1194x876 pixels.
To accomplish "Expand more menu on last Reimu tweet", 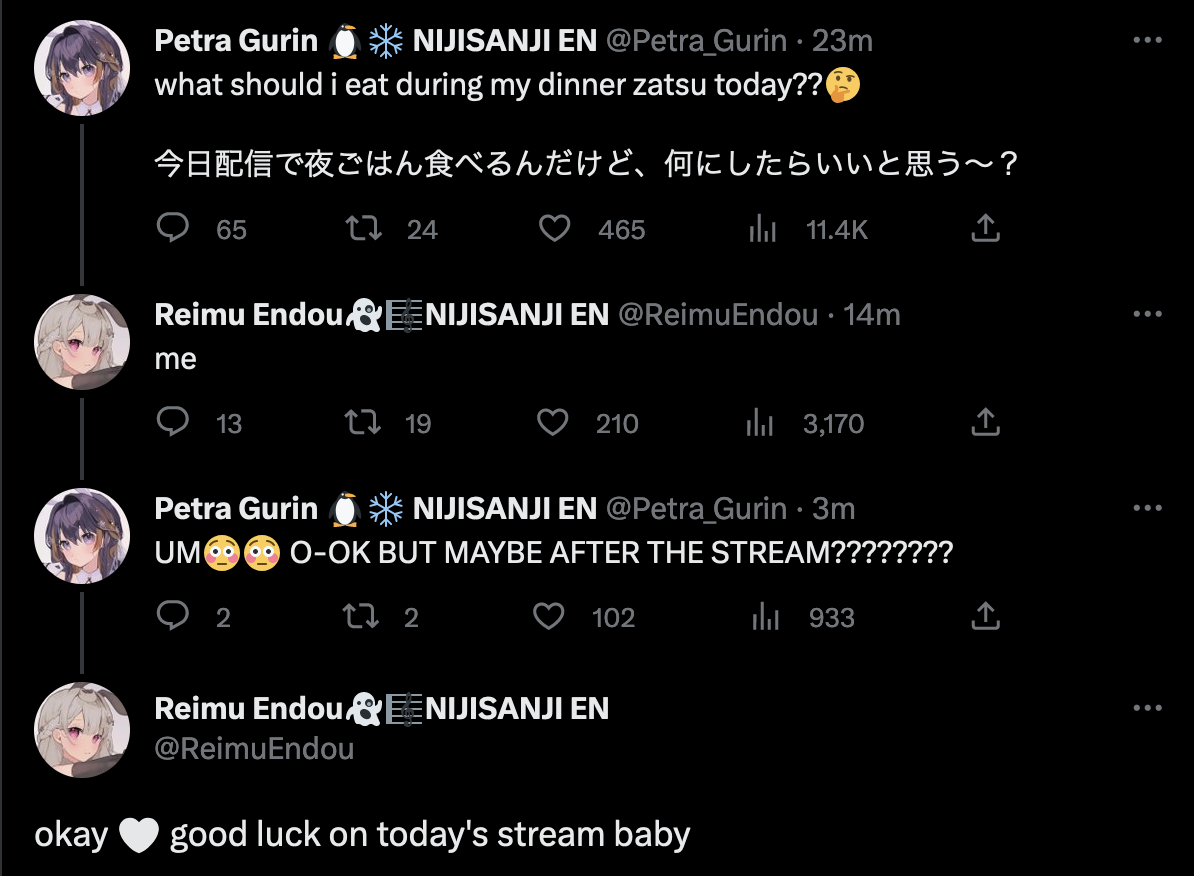I will (1146, 708).
